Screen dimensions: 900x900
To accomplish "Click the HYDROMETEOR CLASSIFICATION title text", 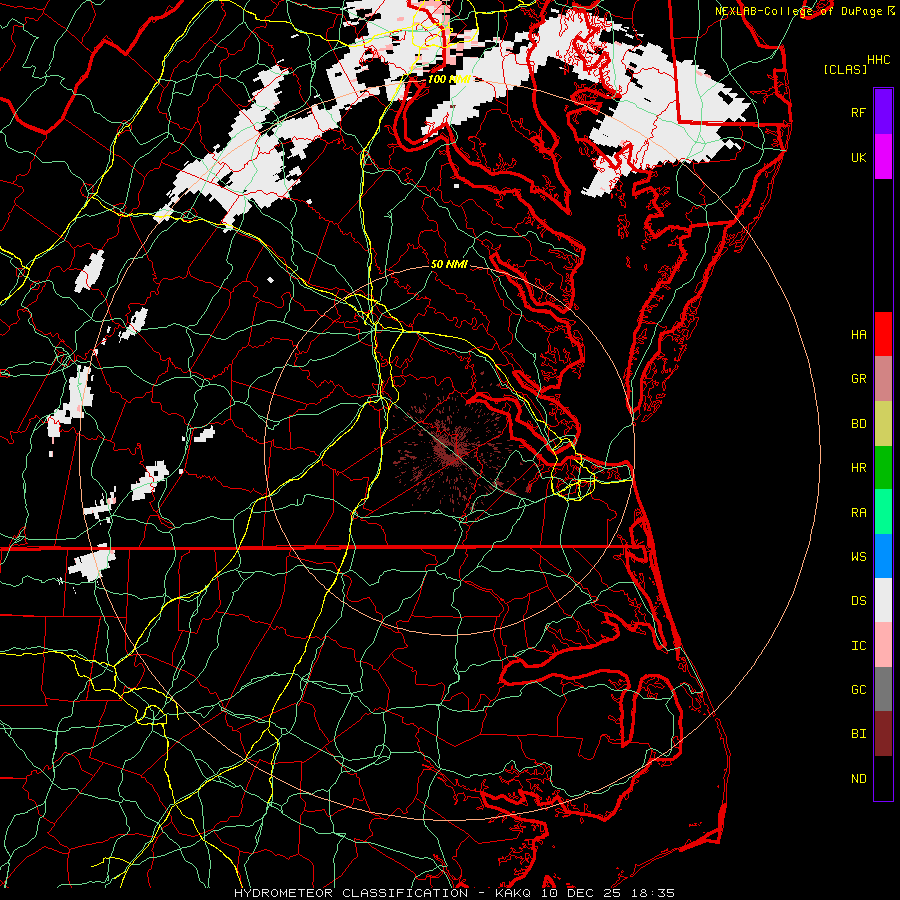I will 351,893.
